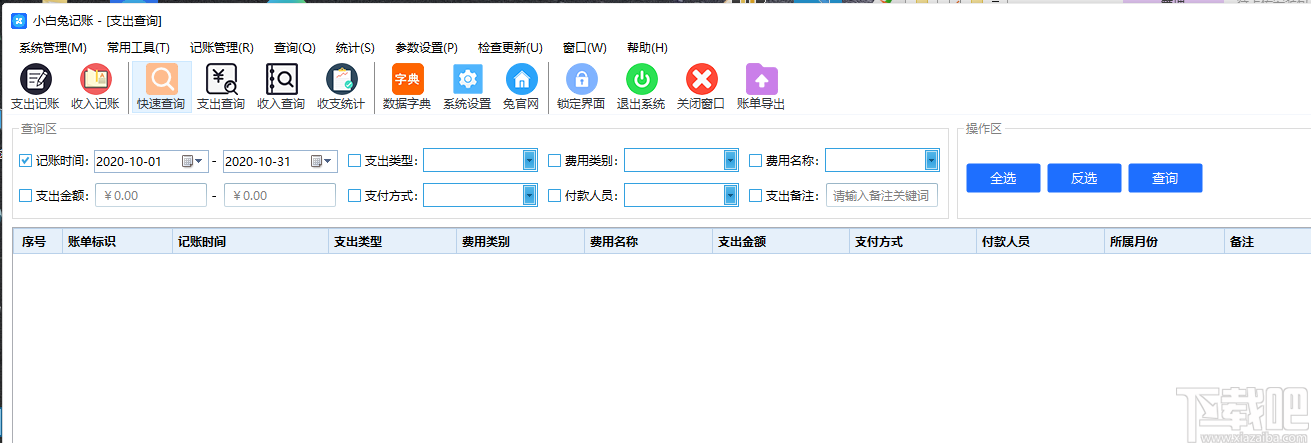1311x443 pixels.
Task: Toggle the 记账时间 checkbox
Action: pos(26,160)
